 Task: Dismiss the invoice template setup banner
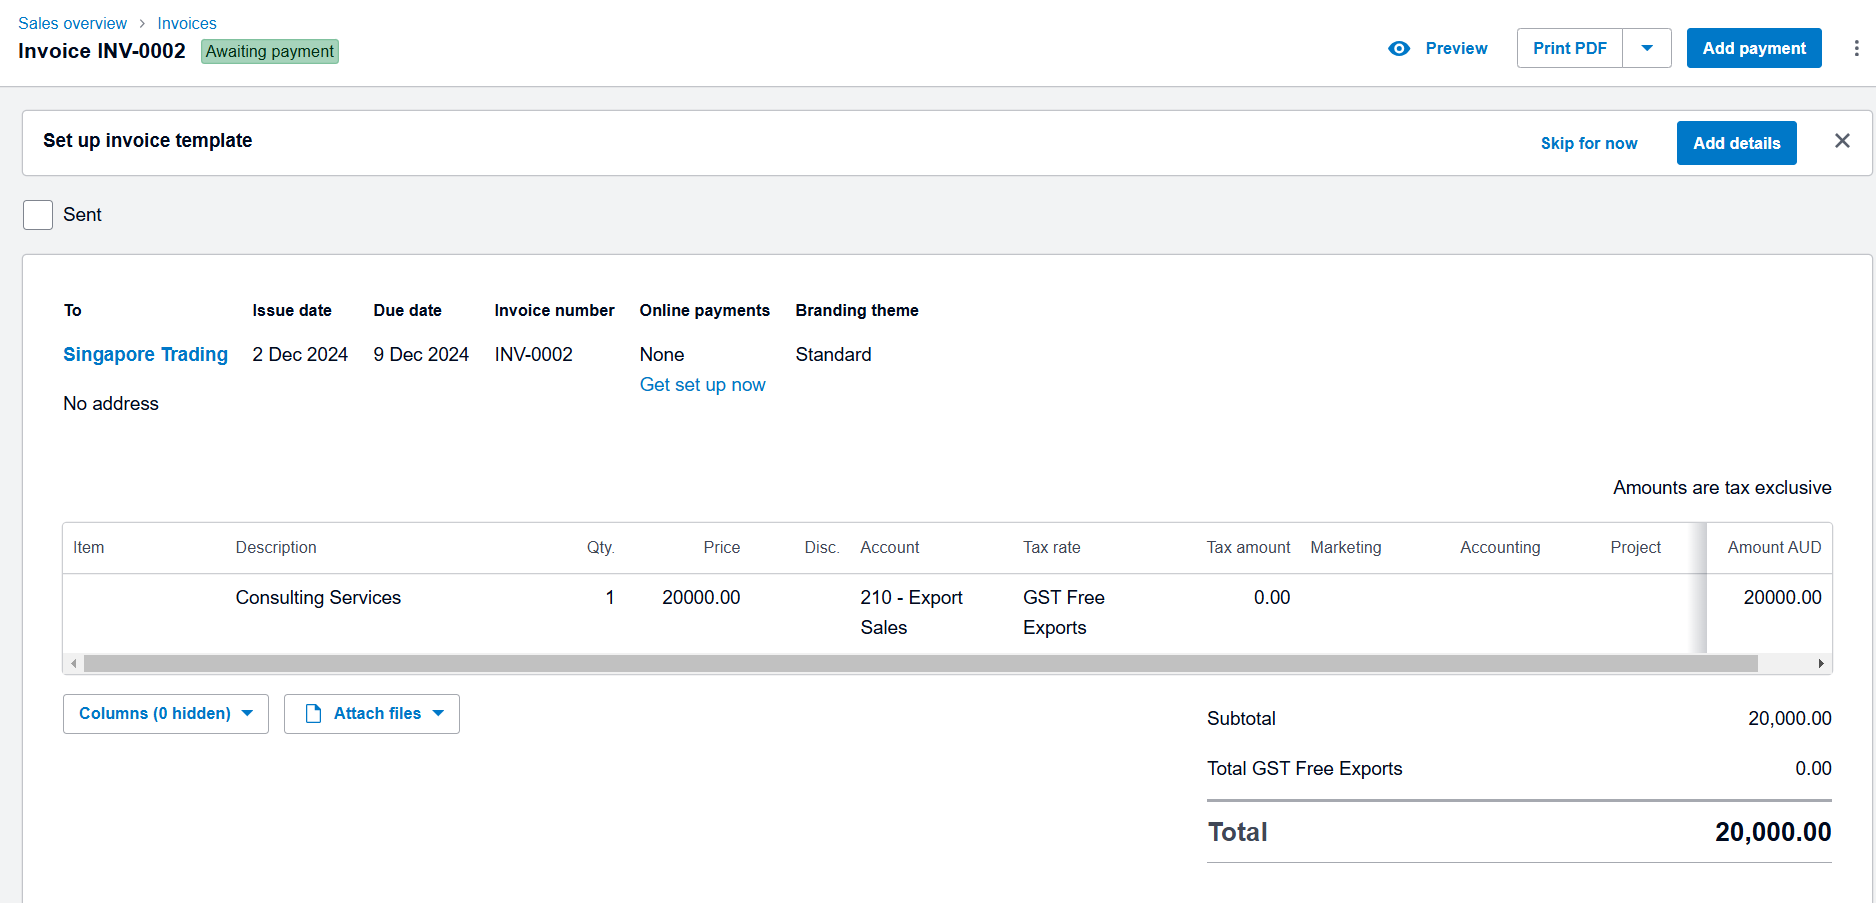tap(1842, 141)
